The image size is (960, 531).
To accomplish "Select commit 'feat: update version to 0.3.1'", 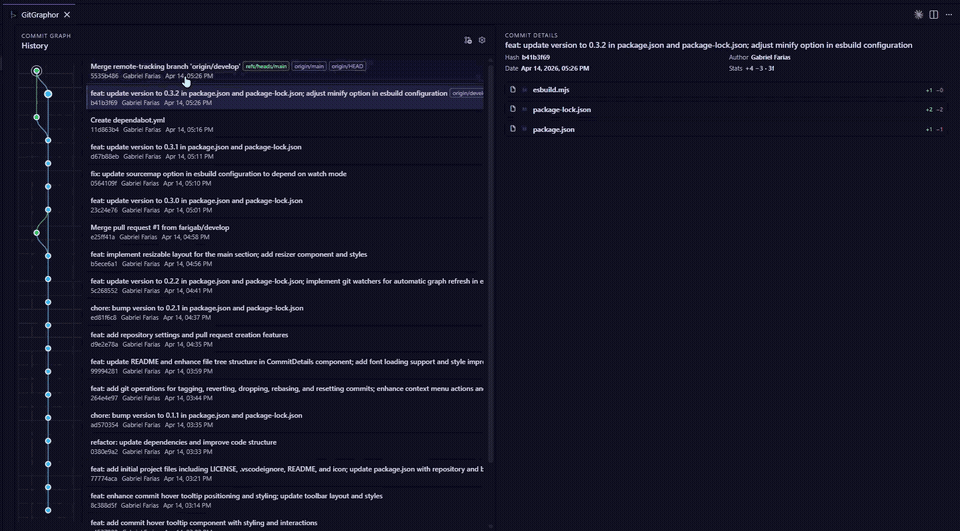I will coord(285,151).
